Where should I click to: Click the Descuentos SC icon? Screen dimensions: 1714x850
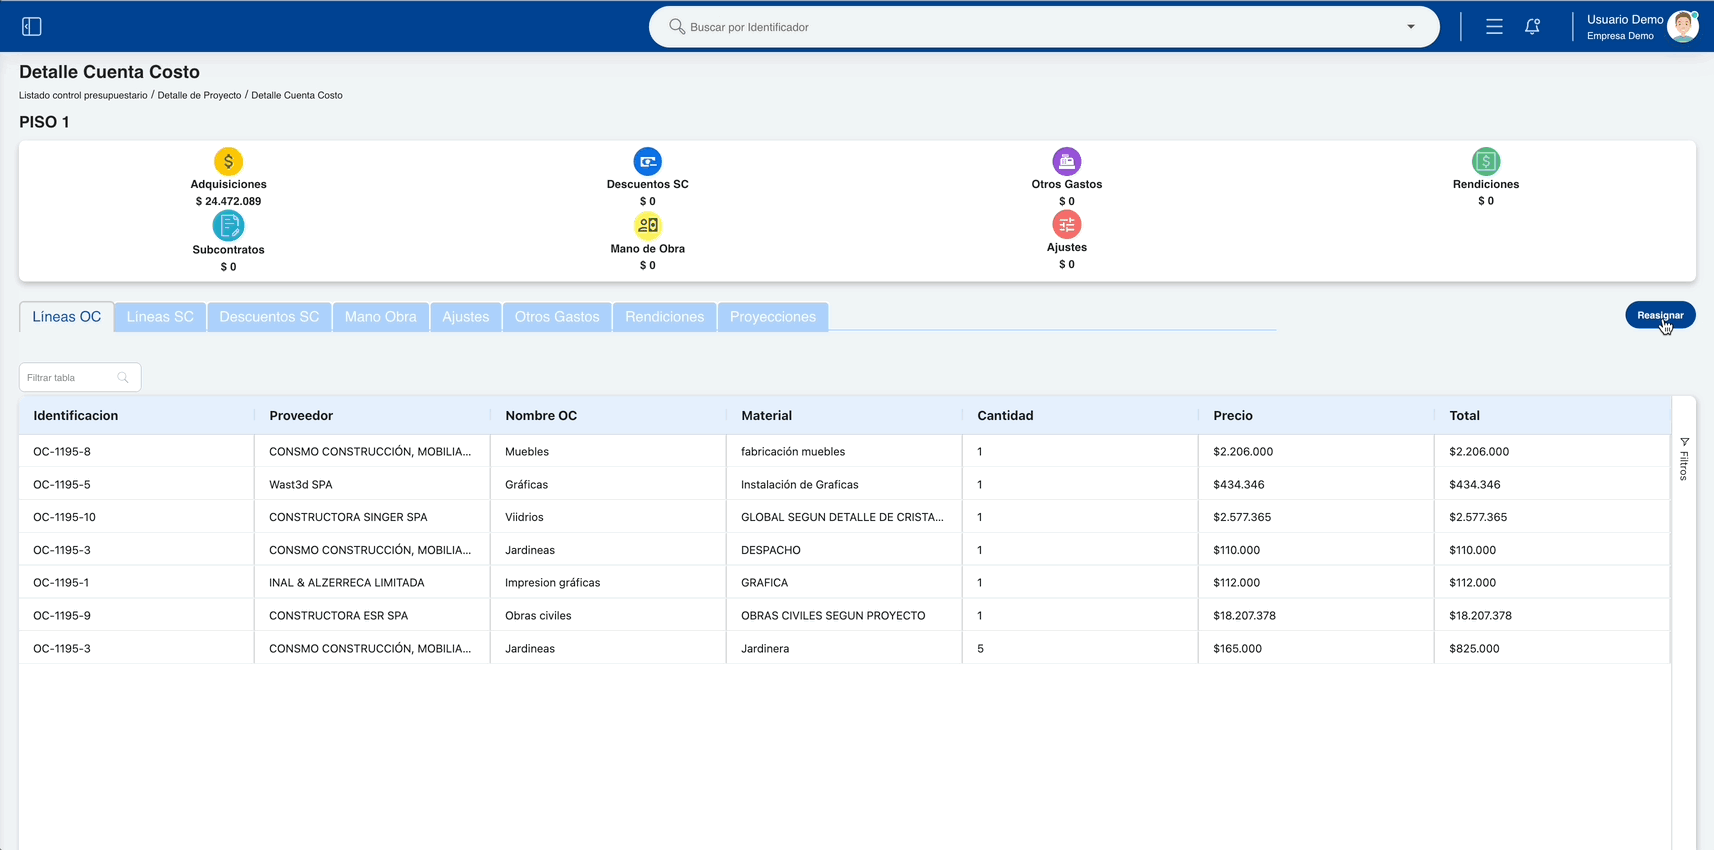coord(648,161)
